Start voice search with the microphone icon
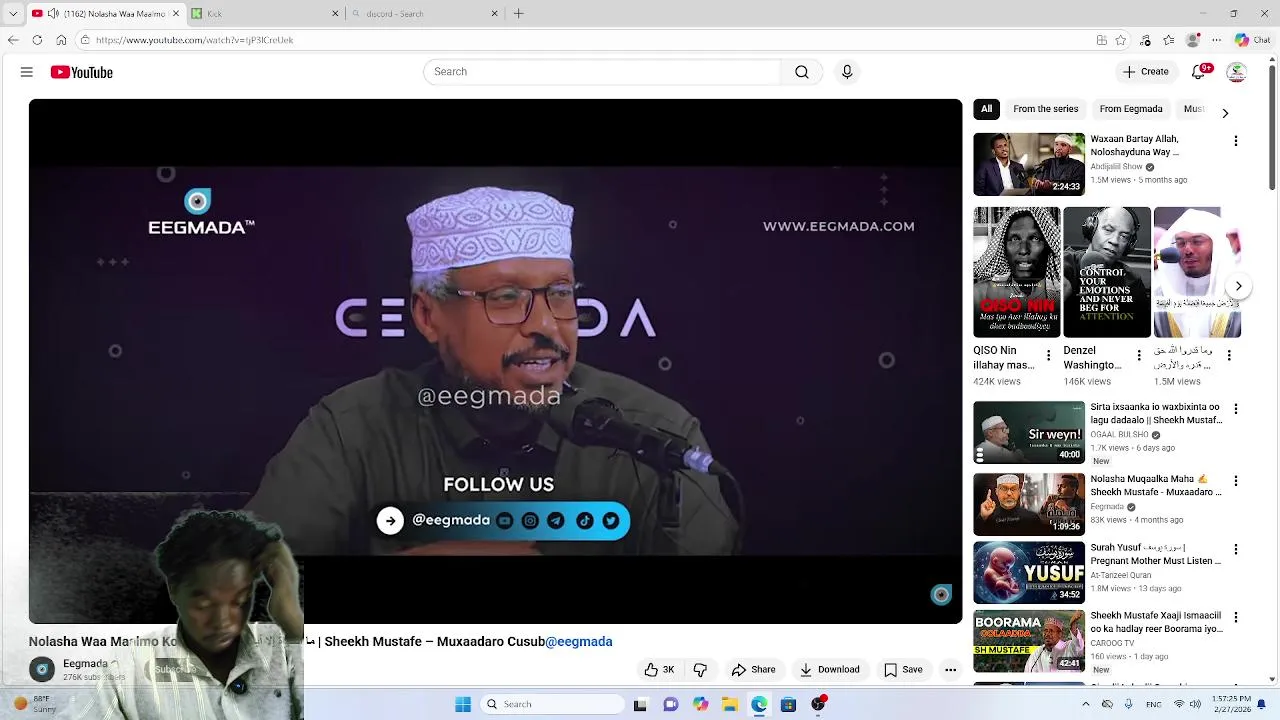Screen dimensions: 1280x720 (x=847, y=72)
